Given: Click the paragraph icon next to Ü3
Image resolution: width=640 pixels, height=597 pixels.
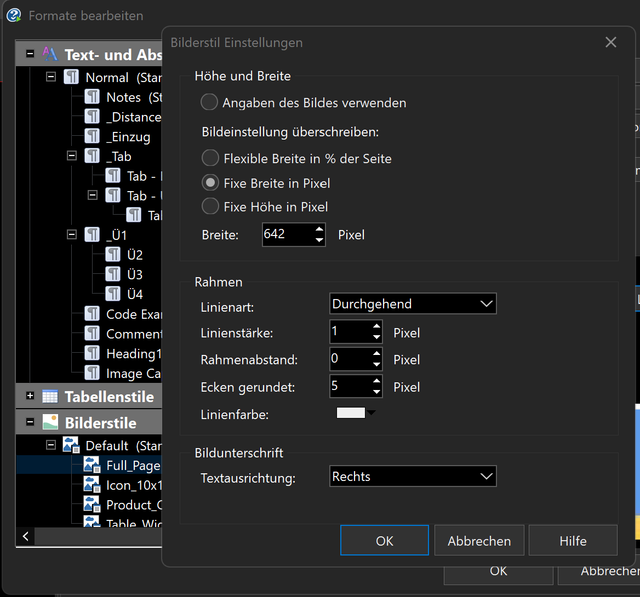Looking at the screenshot, I should (x=113, y=274).
